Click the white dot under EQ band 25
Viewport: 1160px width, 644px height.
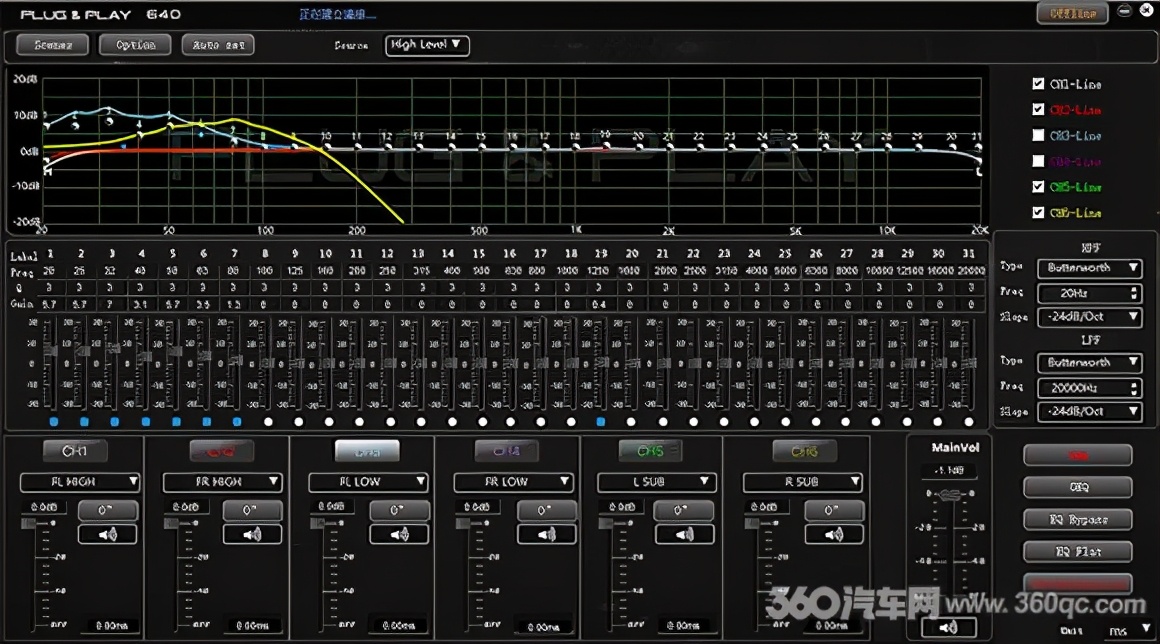click(785, 421)
